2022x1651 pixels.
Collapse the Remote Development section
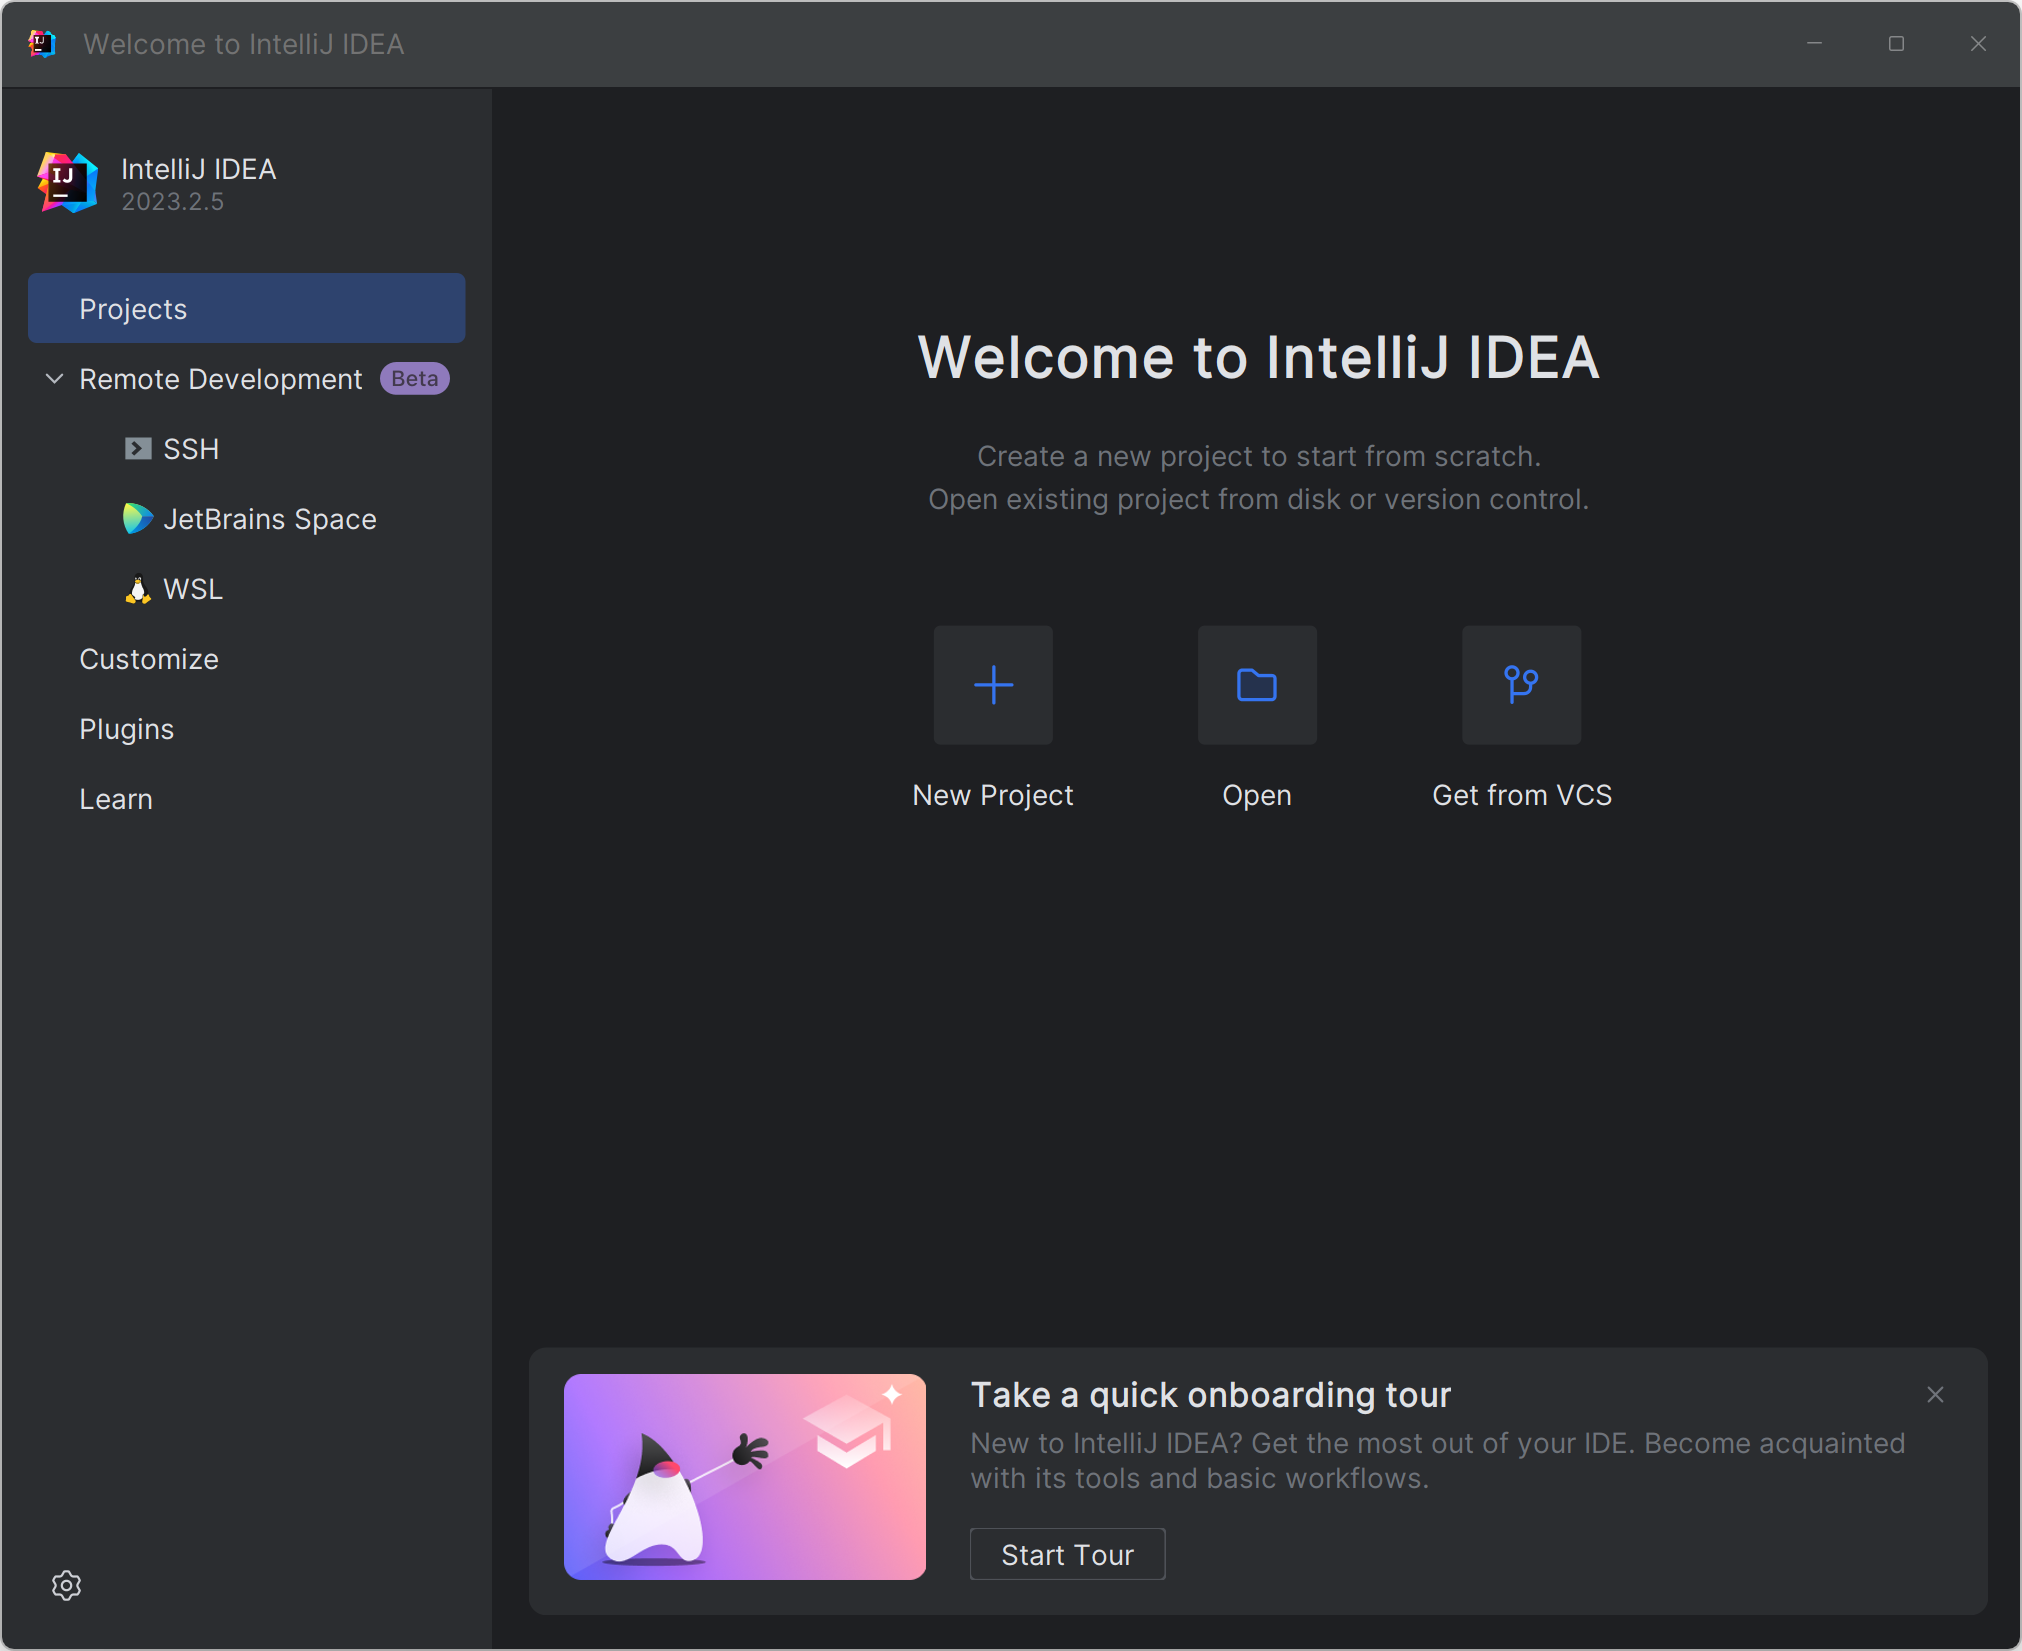(x=55, y=379)
